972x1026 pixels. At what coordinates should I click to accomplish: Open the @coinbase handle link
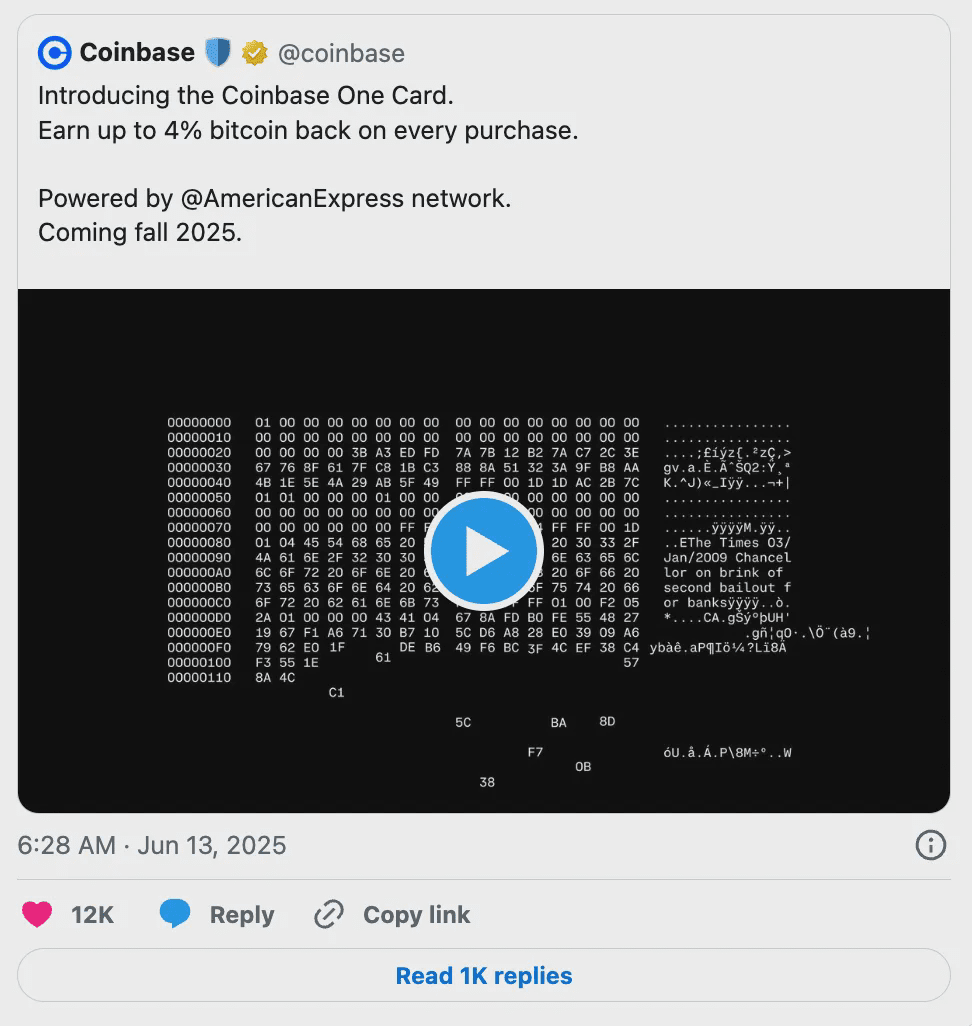point(341,53)
